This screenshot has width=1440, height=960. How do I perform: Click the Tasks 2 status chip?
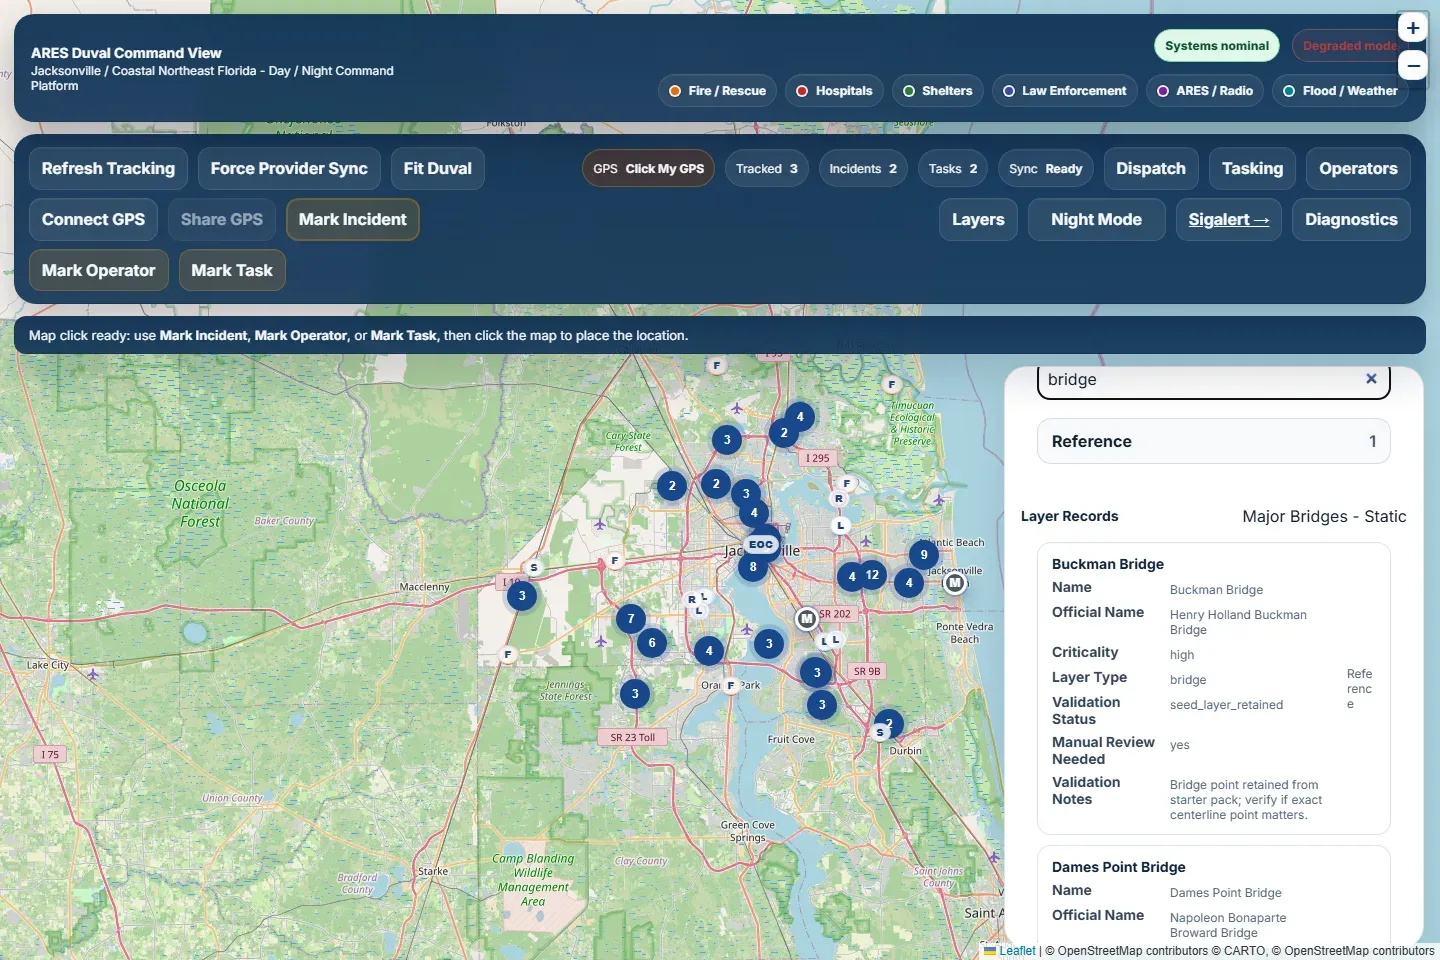[953, 169]
